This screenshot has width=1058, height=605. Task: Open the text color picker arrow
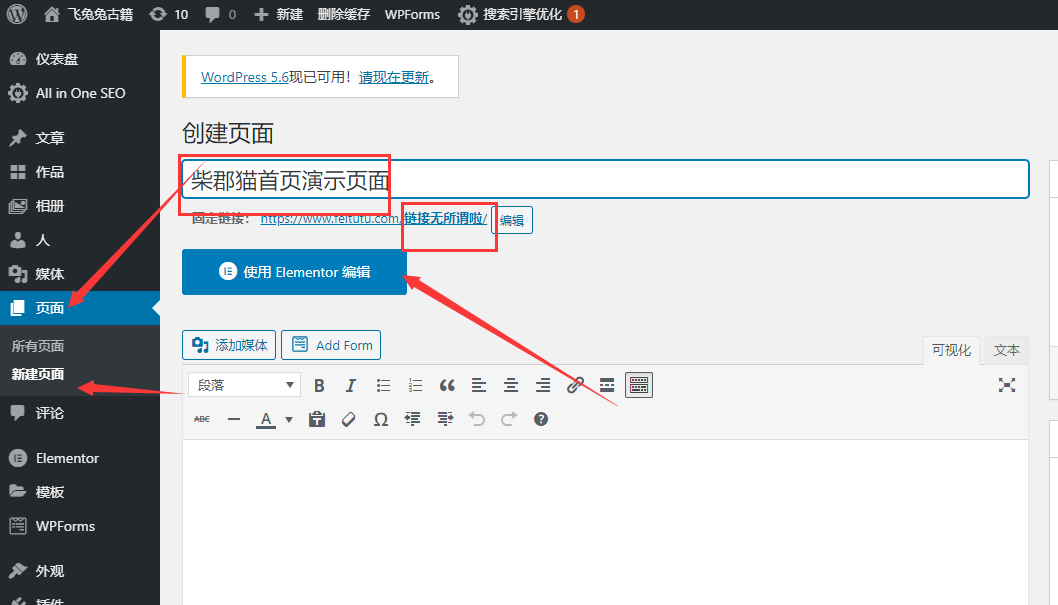point(289,420)
